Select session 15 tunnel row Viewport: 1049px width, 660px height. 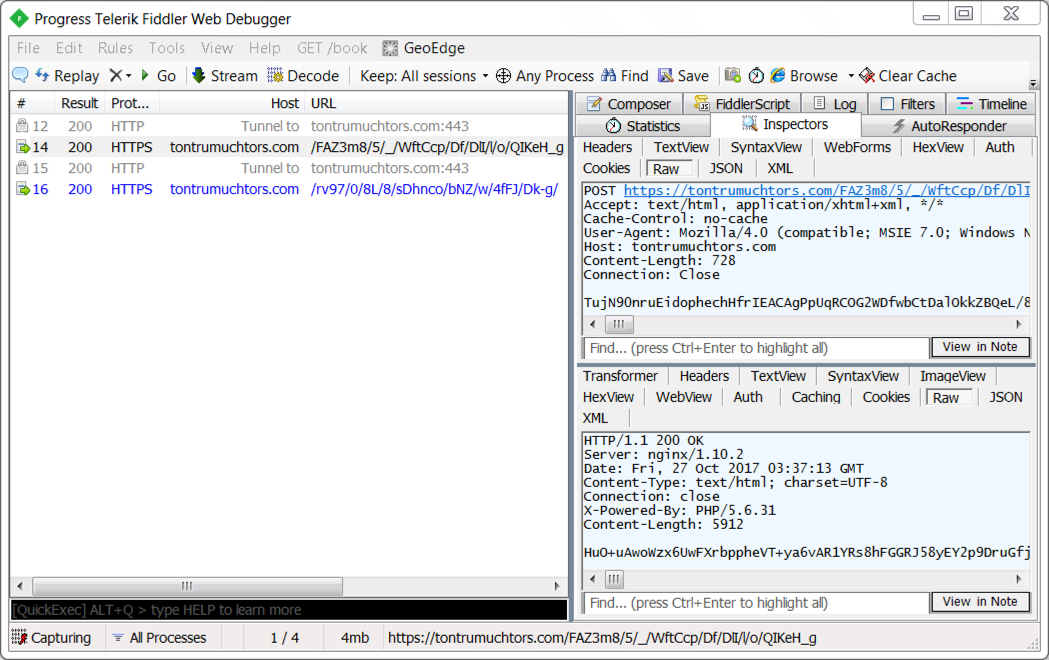[289, 168]
